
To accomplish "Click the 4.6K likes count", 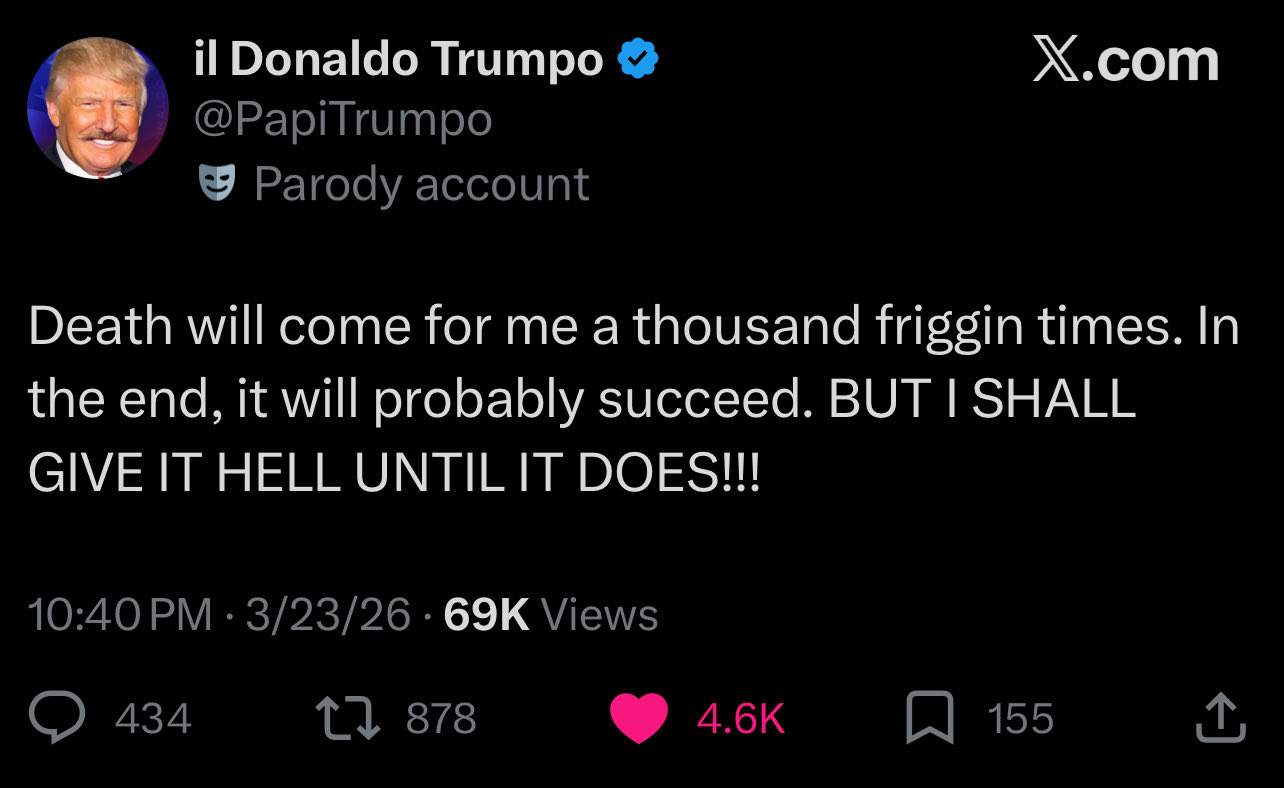I will click(x=740, y=719).
